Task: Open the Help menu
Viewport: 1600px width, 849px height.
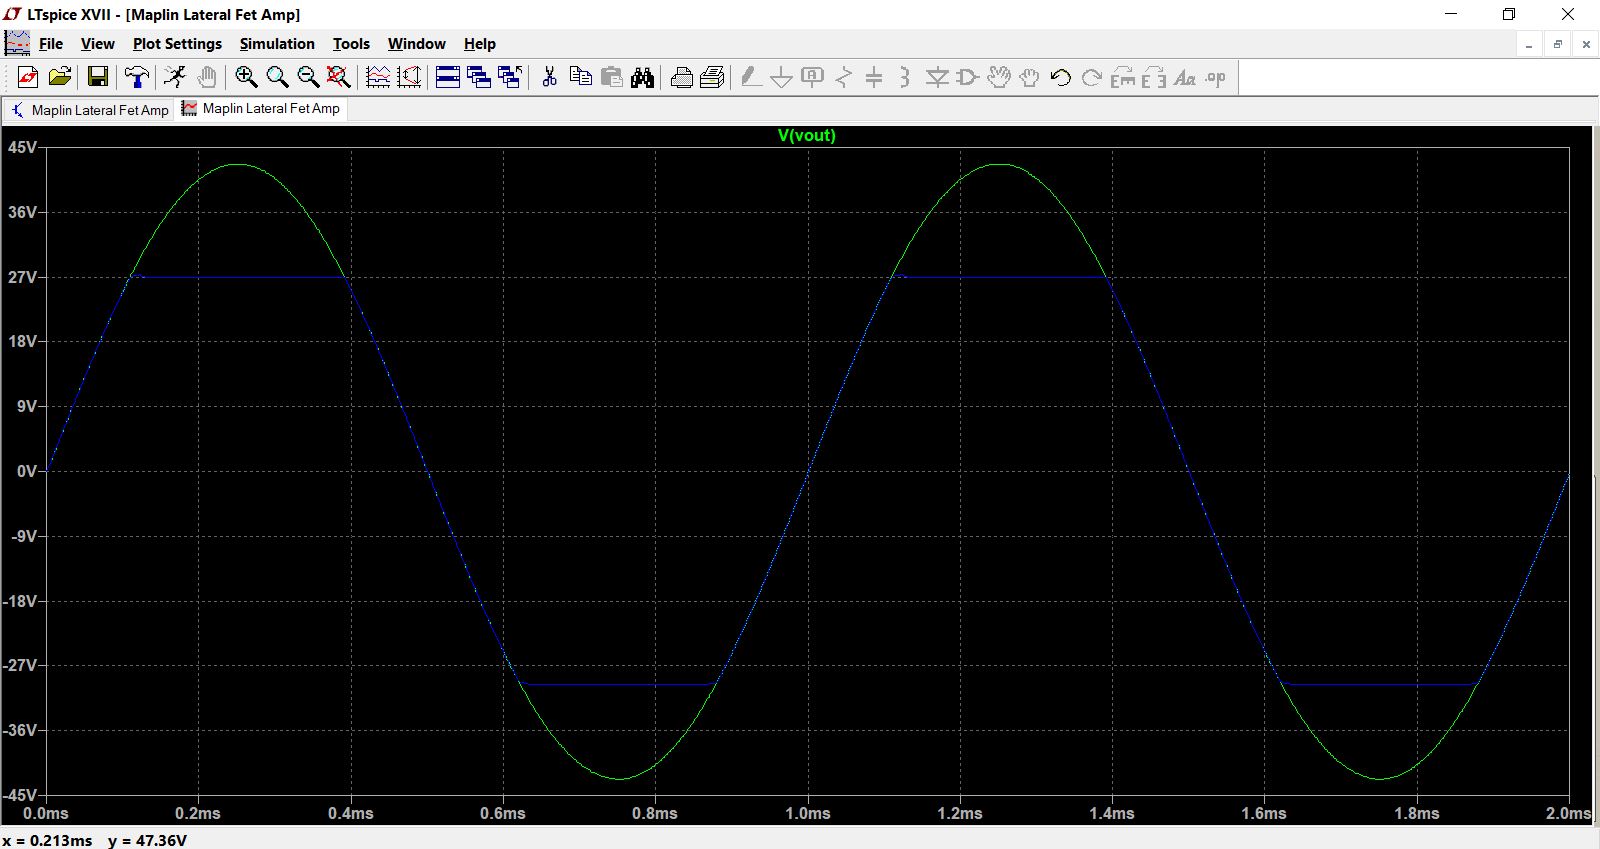Action: point(480,44)
